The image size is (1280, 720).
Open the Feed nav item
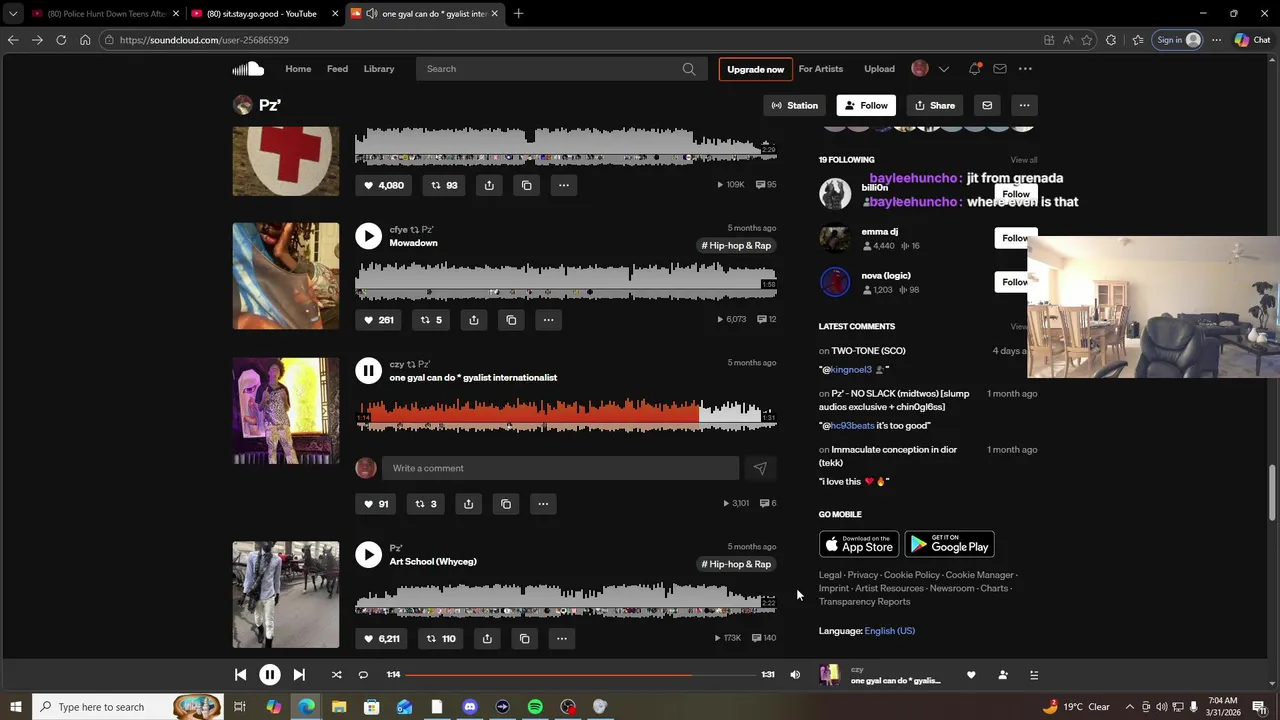pyautogui.click(x=338, y=69)
